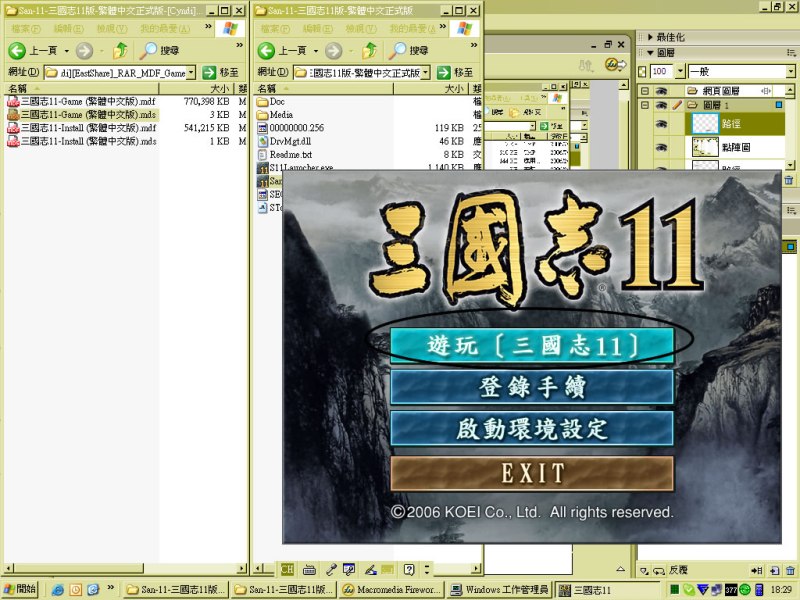Image resolution: width=800 pixels, height=600 pixels.
Task: Click CH language indicator on language bar
Action: (287, 569)
